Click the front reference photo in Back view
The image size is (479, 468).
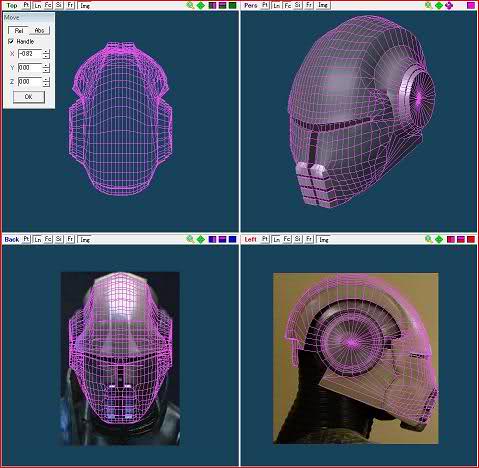click(120, 358)
